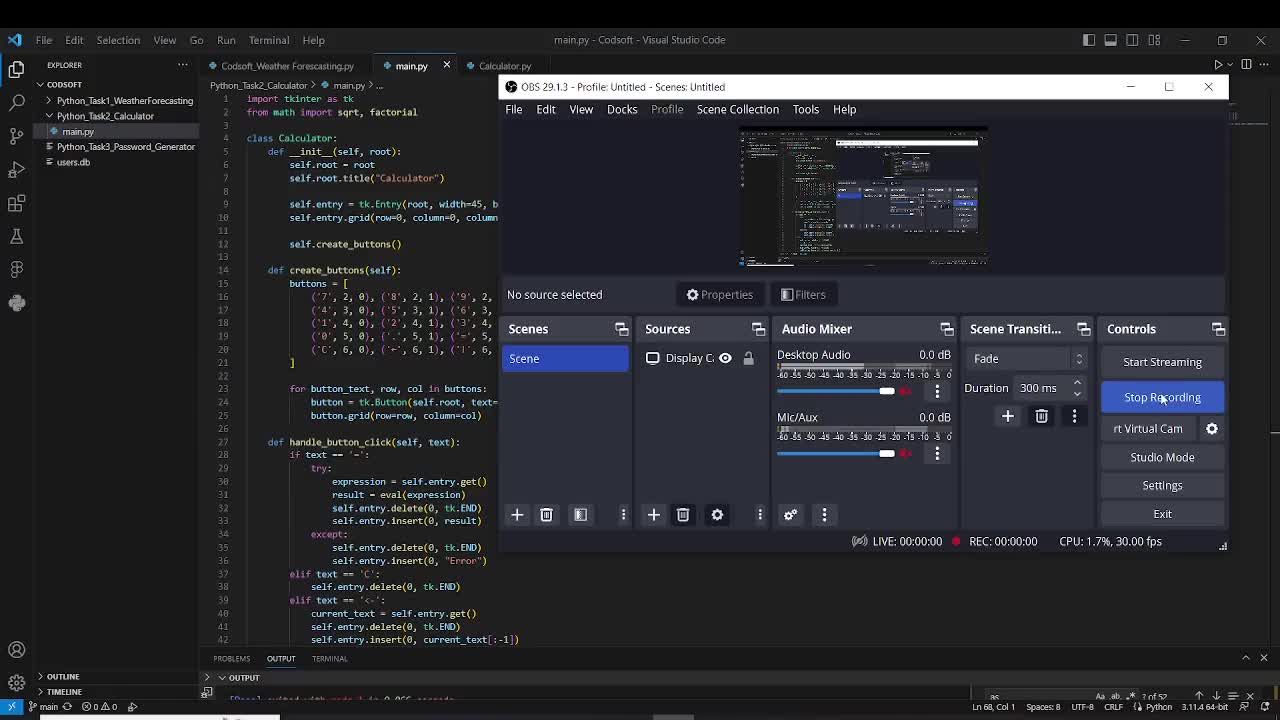Remove selected source with trash icon
This screenshot has height=720, width=1280.
coord(683,515)
